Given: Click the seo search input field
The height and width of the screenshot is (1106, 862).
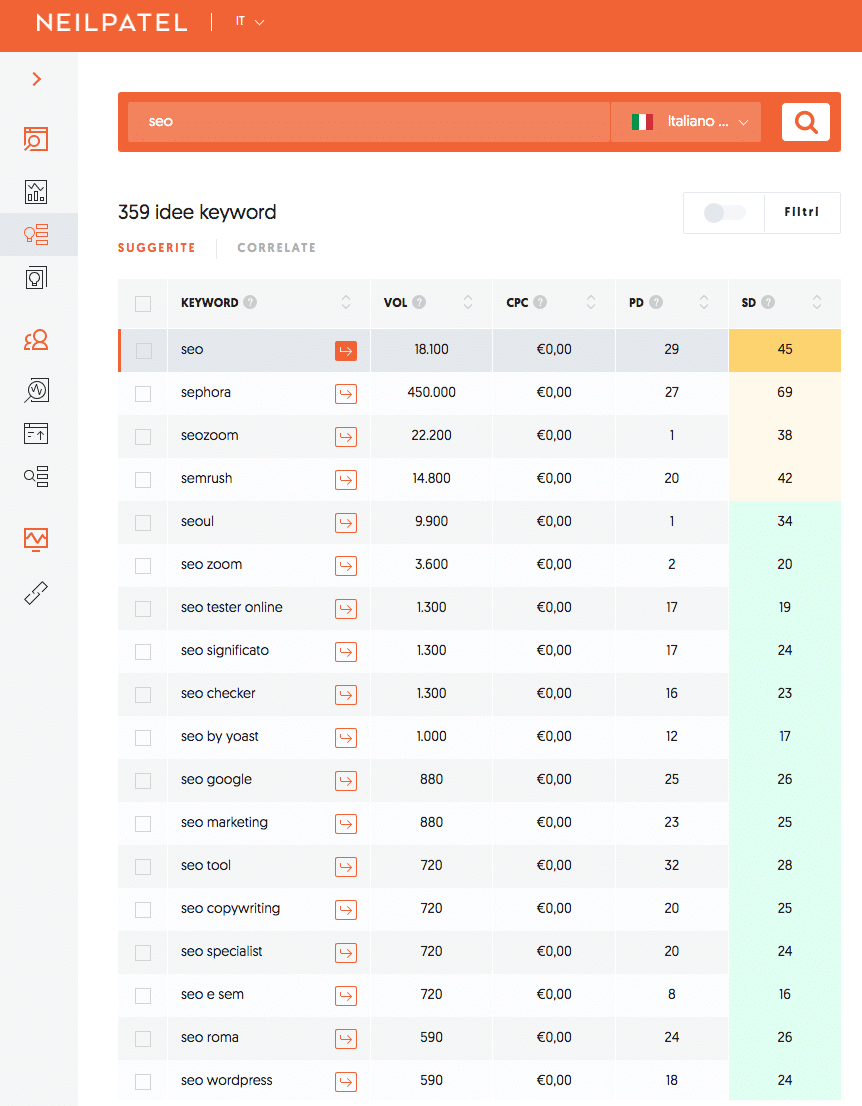Looking at the screenshot, I should tap(368, 122).
